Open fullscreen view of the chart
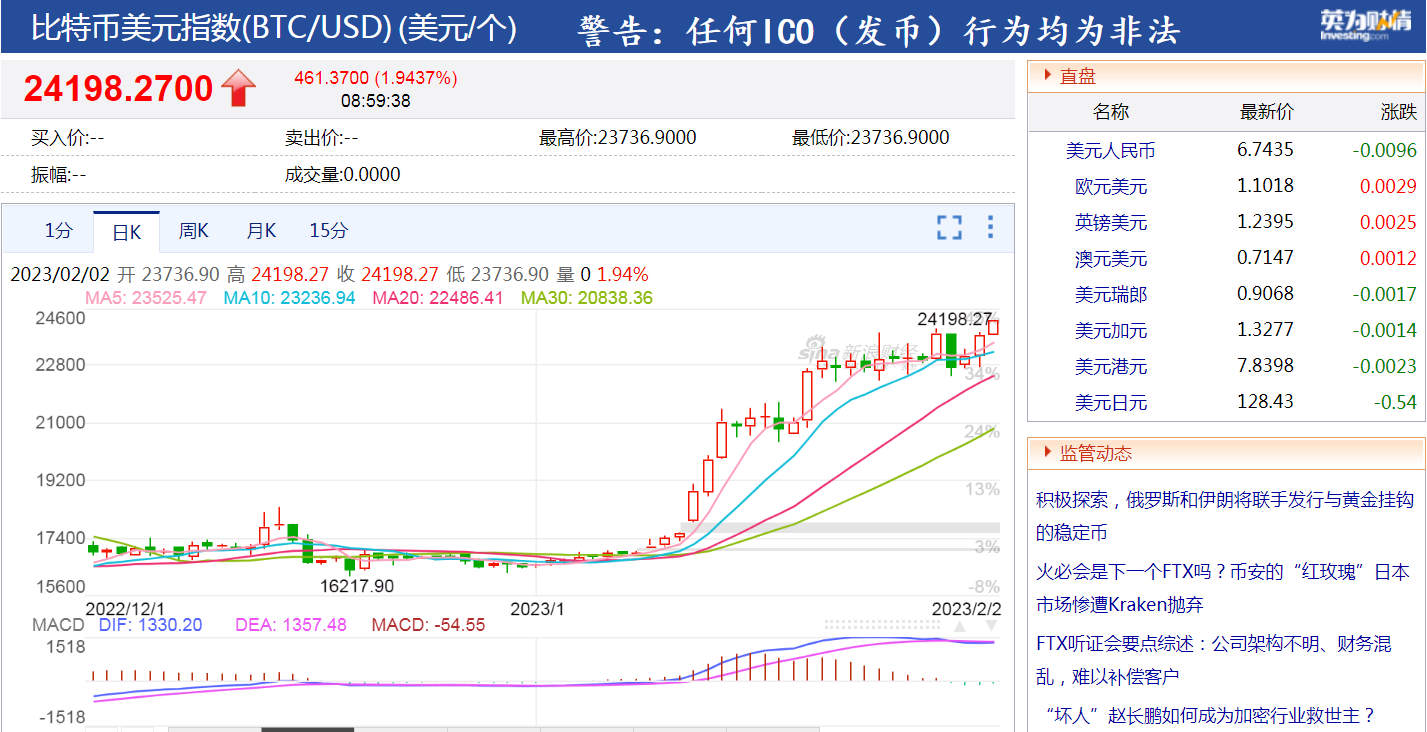This screenshot has width=1427, height=732. tap(949, 228)
